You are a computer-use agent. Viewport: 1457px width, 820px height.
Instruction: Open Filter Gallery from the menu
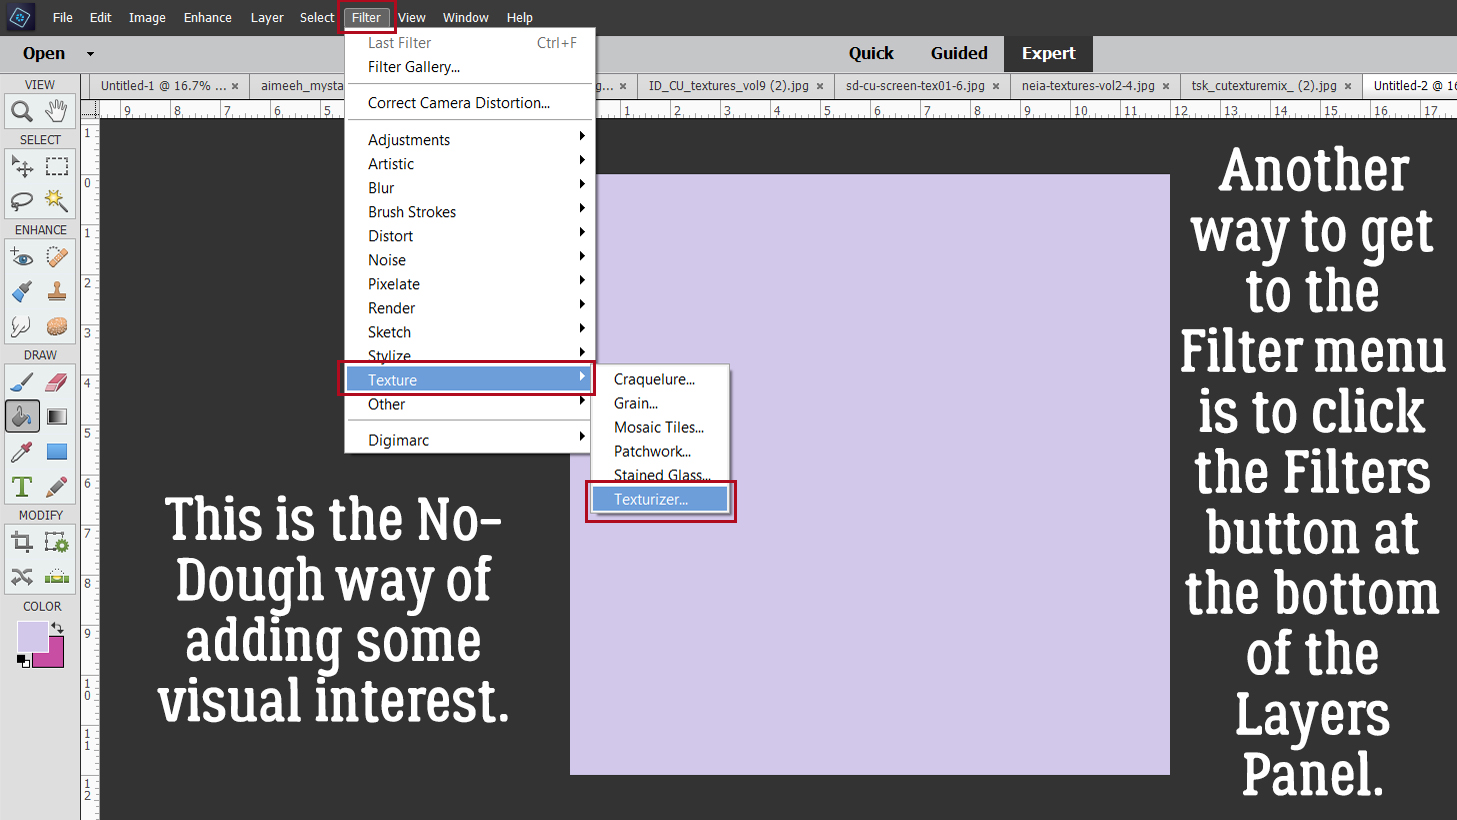(x=413, y=67)
